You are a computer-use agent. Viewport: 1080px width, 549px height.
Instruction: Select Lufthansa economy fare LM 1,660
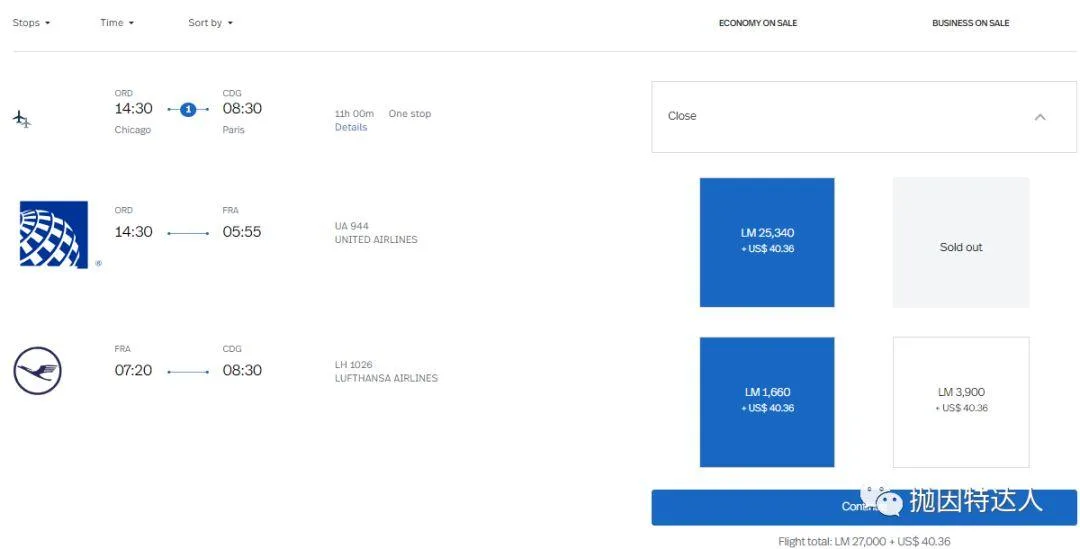tap(767, 400)
